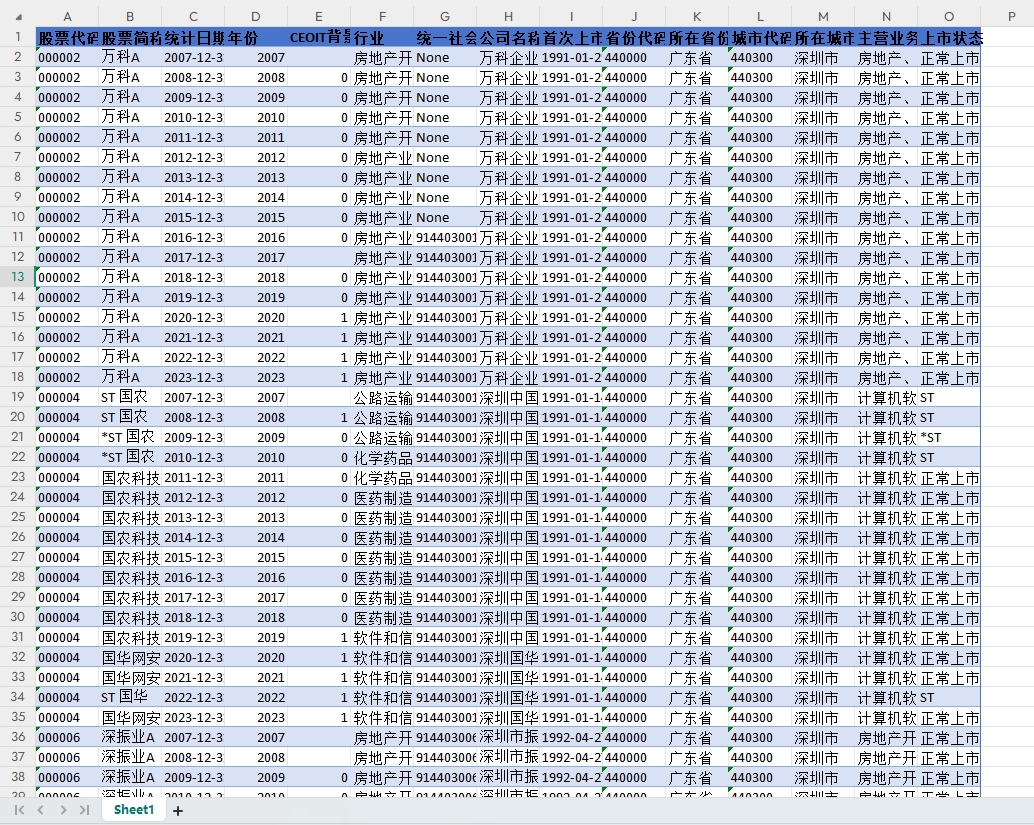Viewport: 1034px width, 825px height.
Task: Click 医药制造 cell in row 26
Action: coord(382,537)
